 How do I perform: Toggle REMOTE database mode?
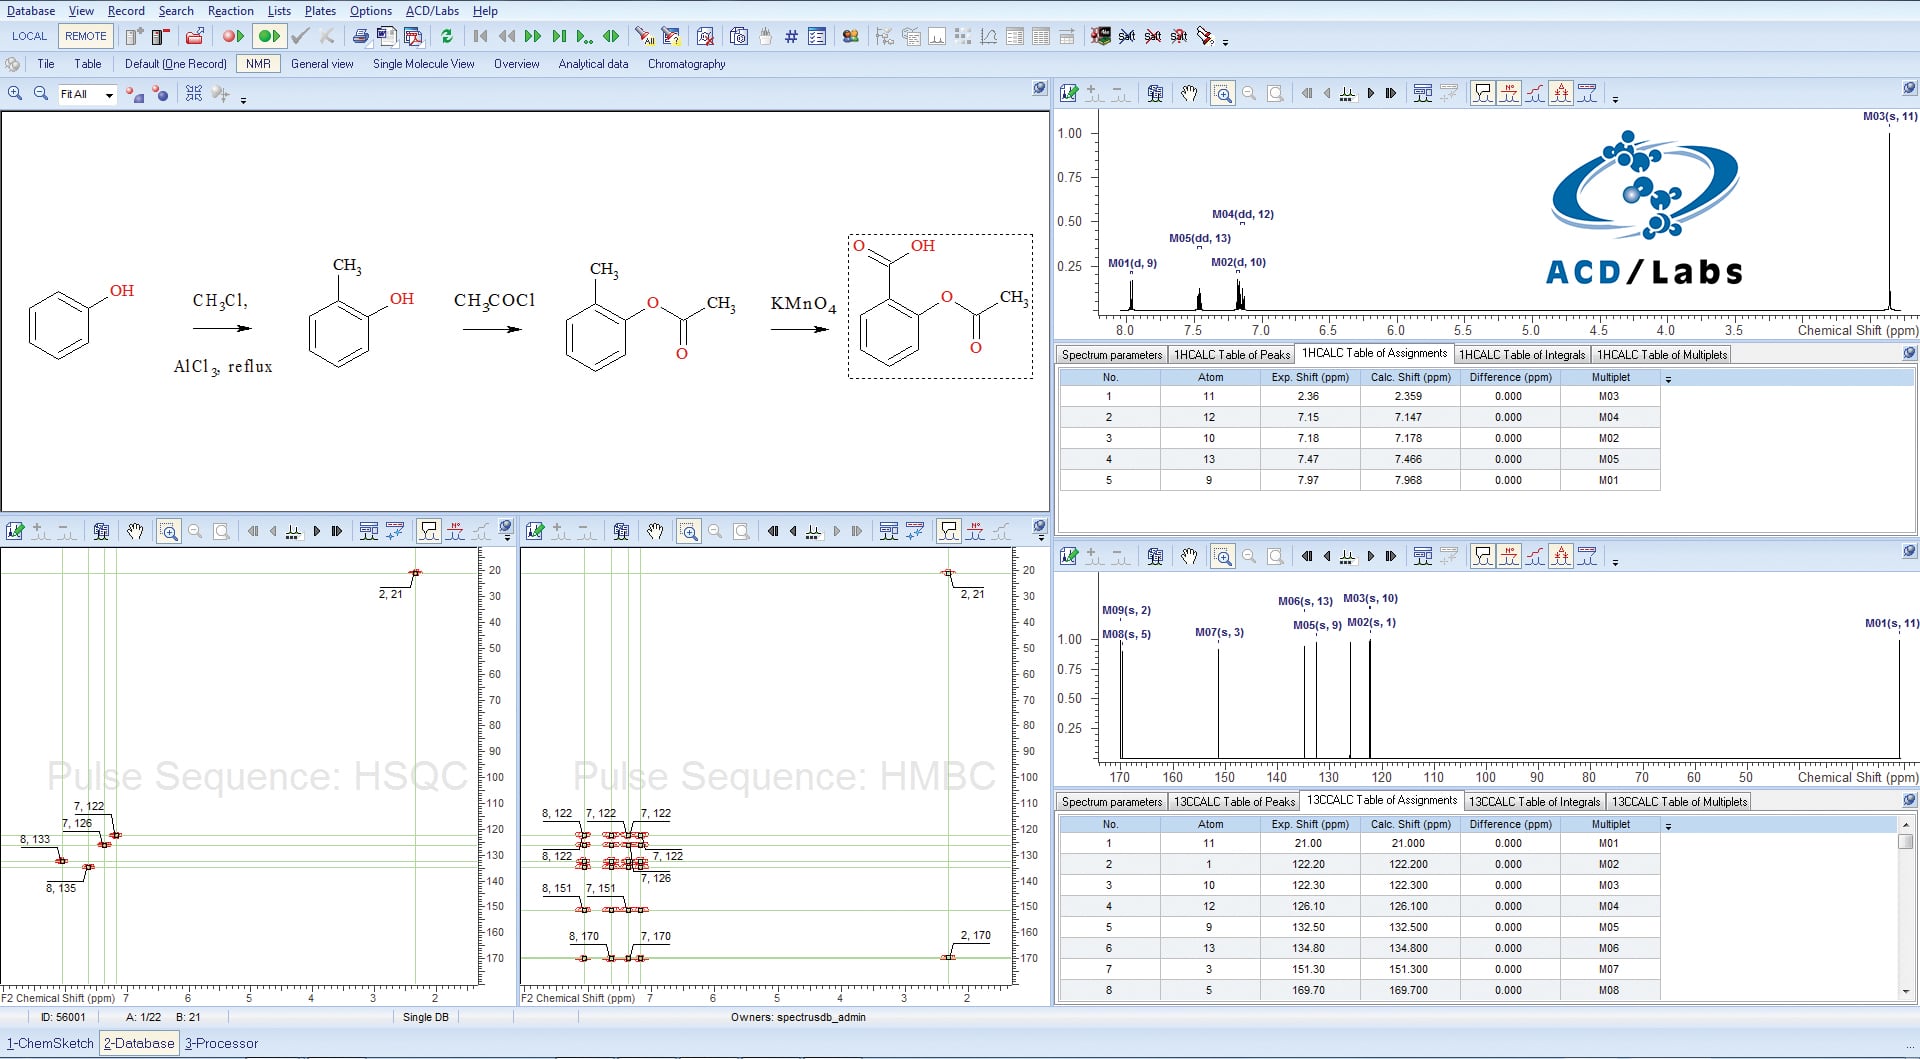click(86, 36)
